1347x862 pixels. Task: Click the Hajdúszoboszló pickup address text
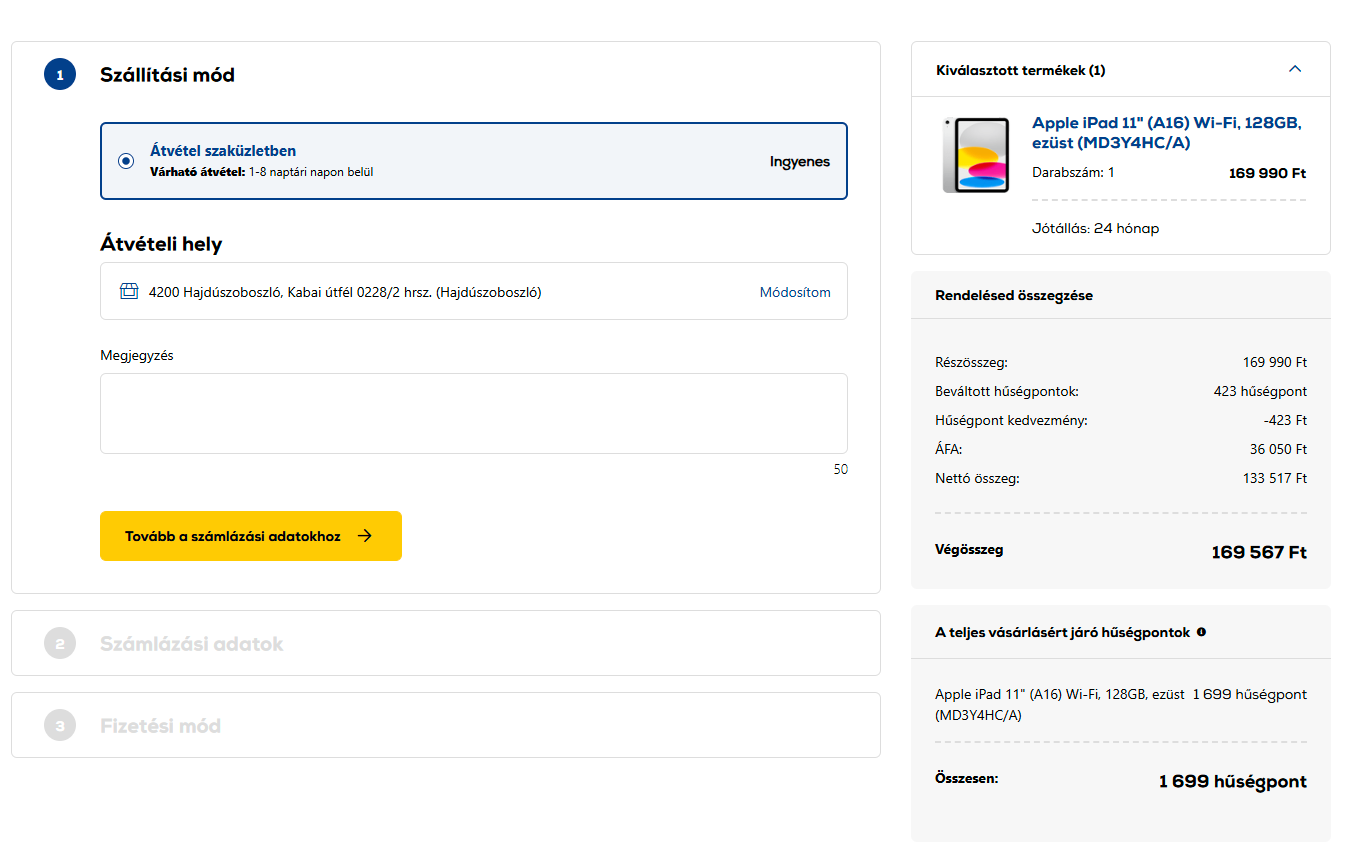[345, 292]
